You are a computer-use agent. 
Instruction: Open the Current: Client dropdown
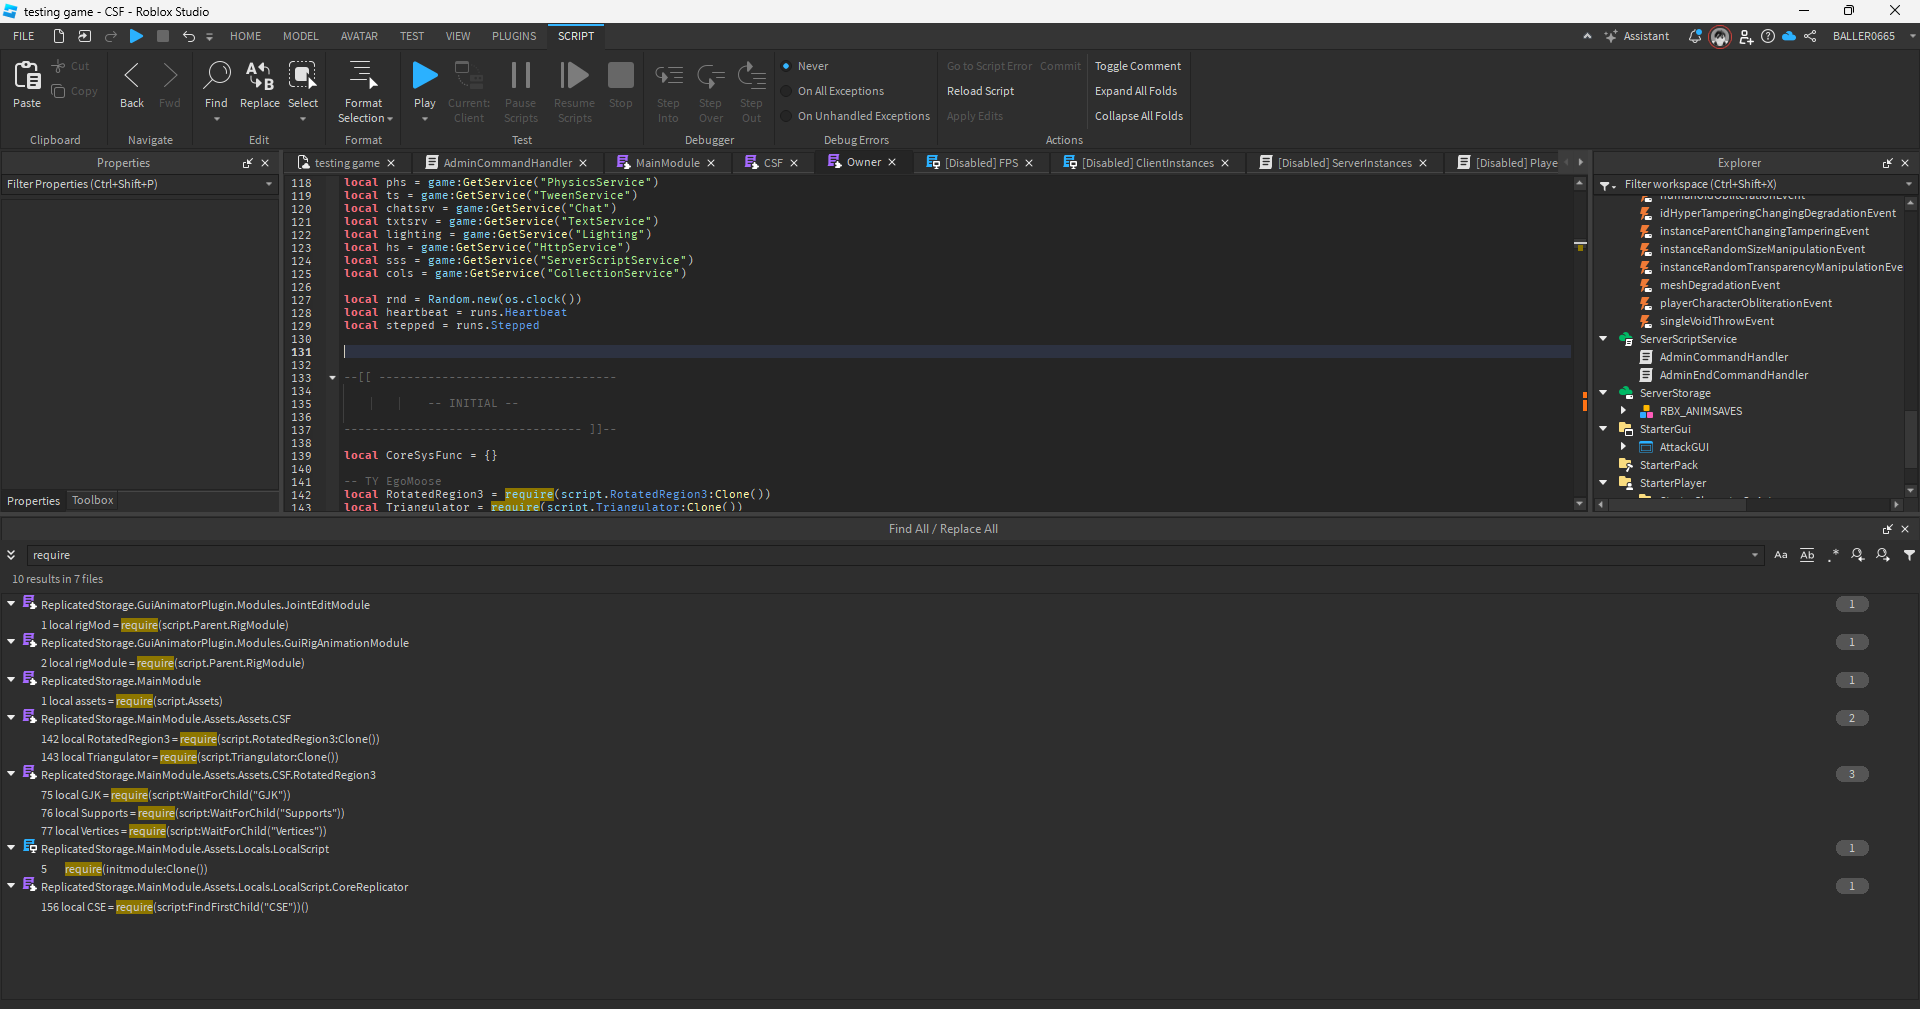tap(468, 90)
